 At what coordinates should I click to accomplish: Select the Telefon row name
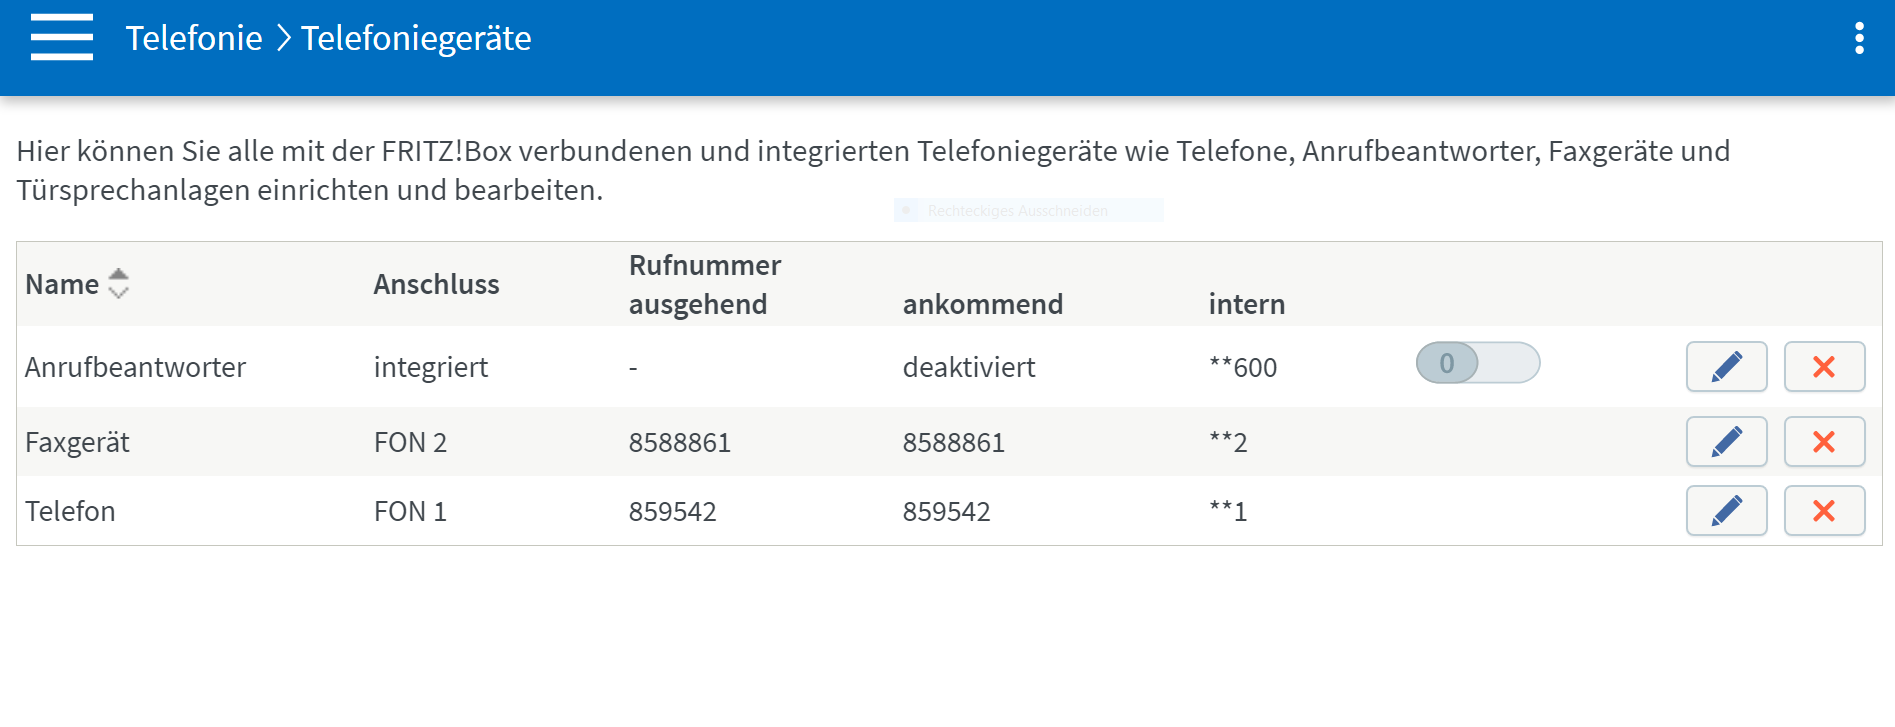click(x=70, y=511)
